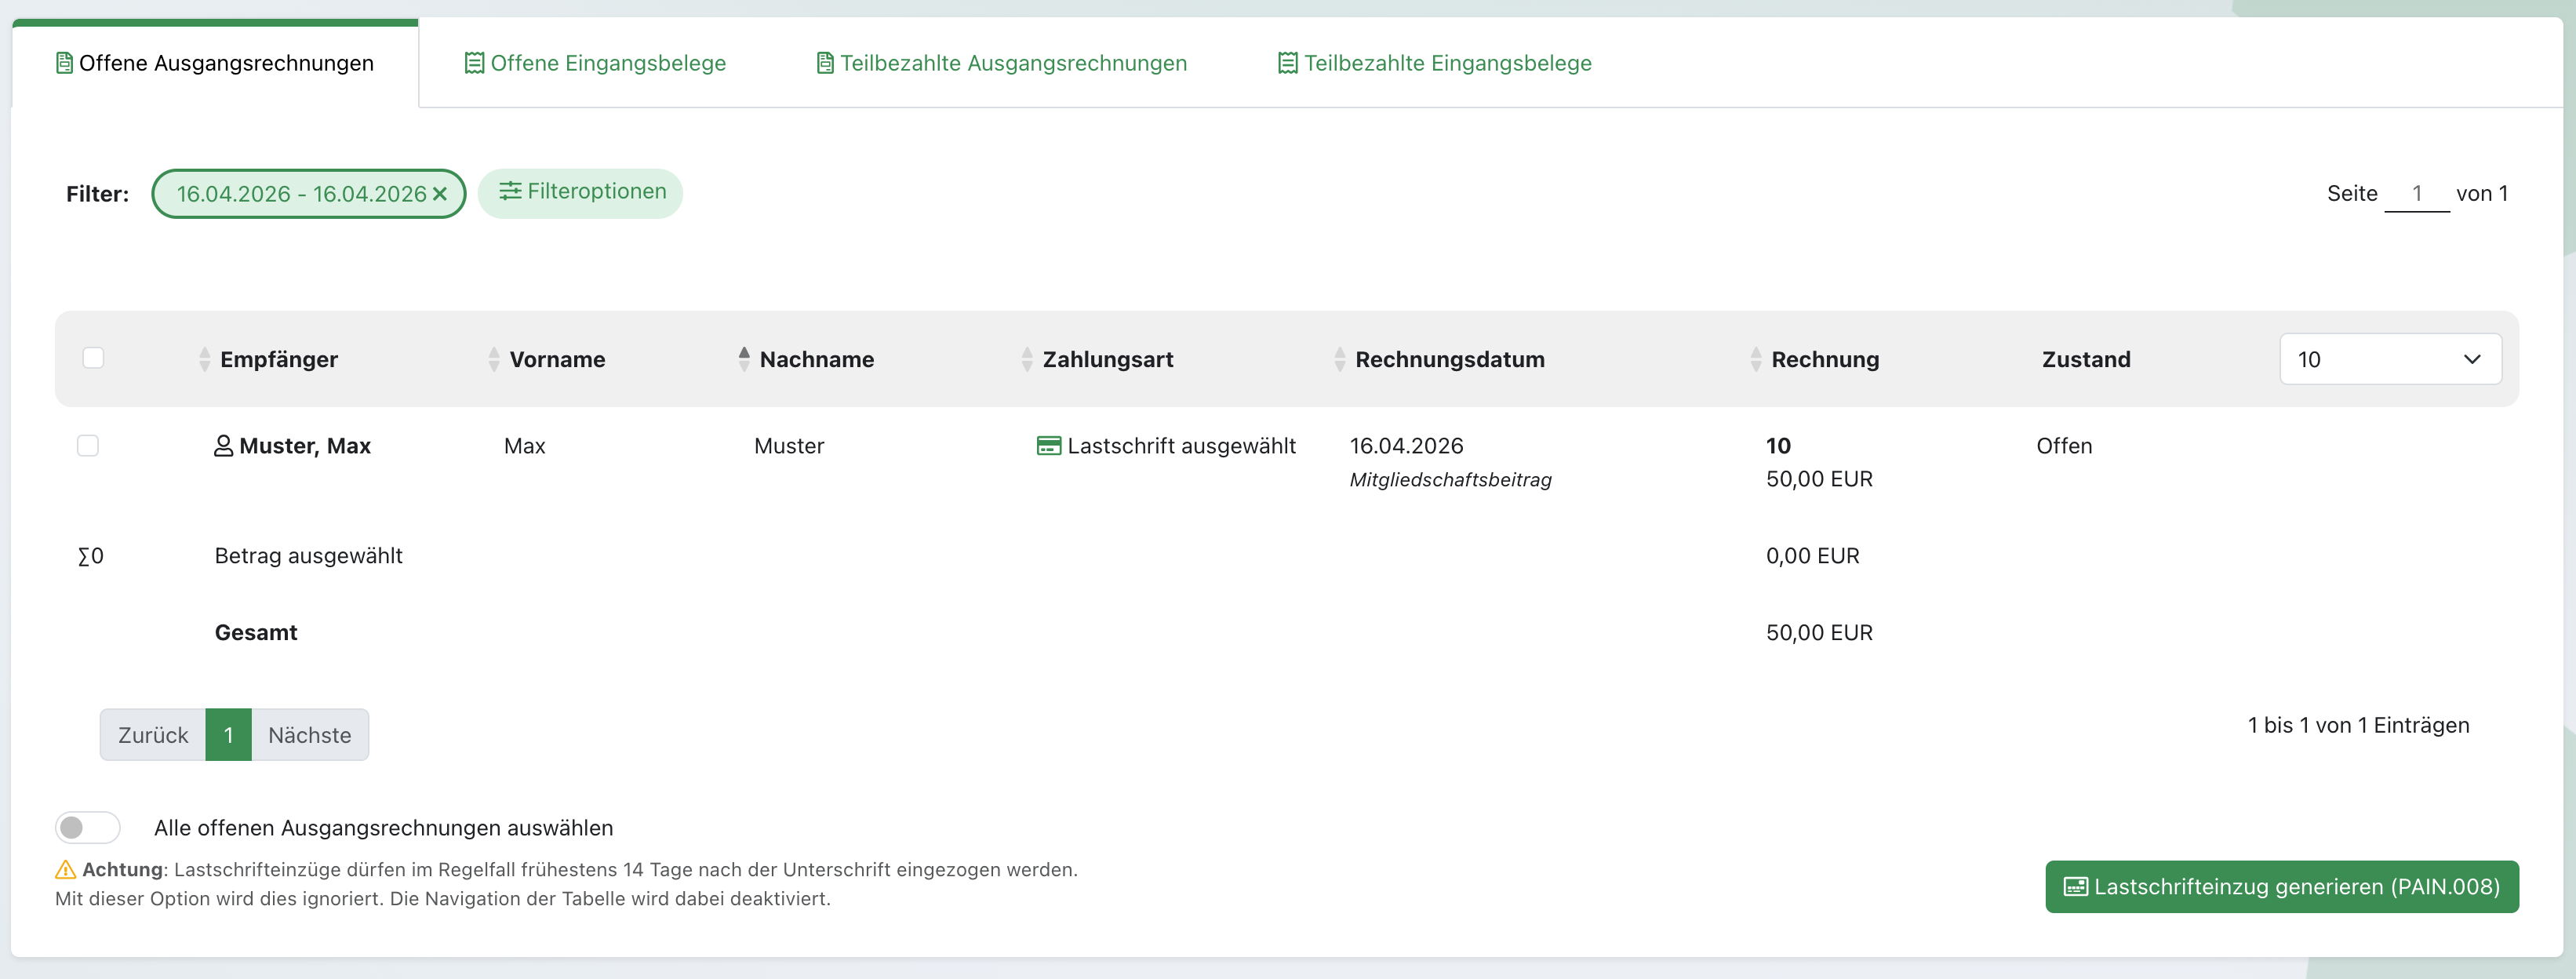Check the Muster, Max row checkbox

point(88,446)
